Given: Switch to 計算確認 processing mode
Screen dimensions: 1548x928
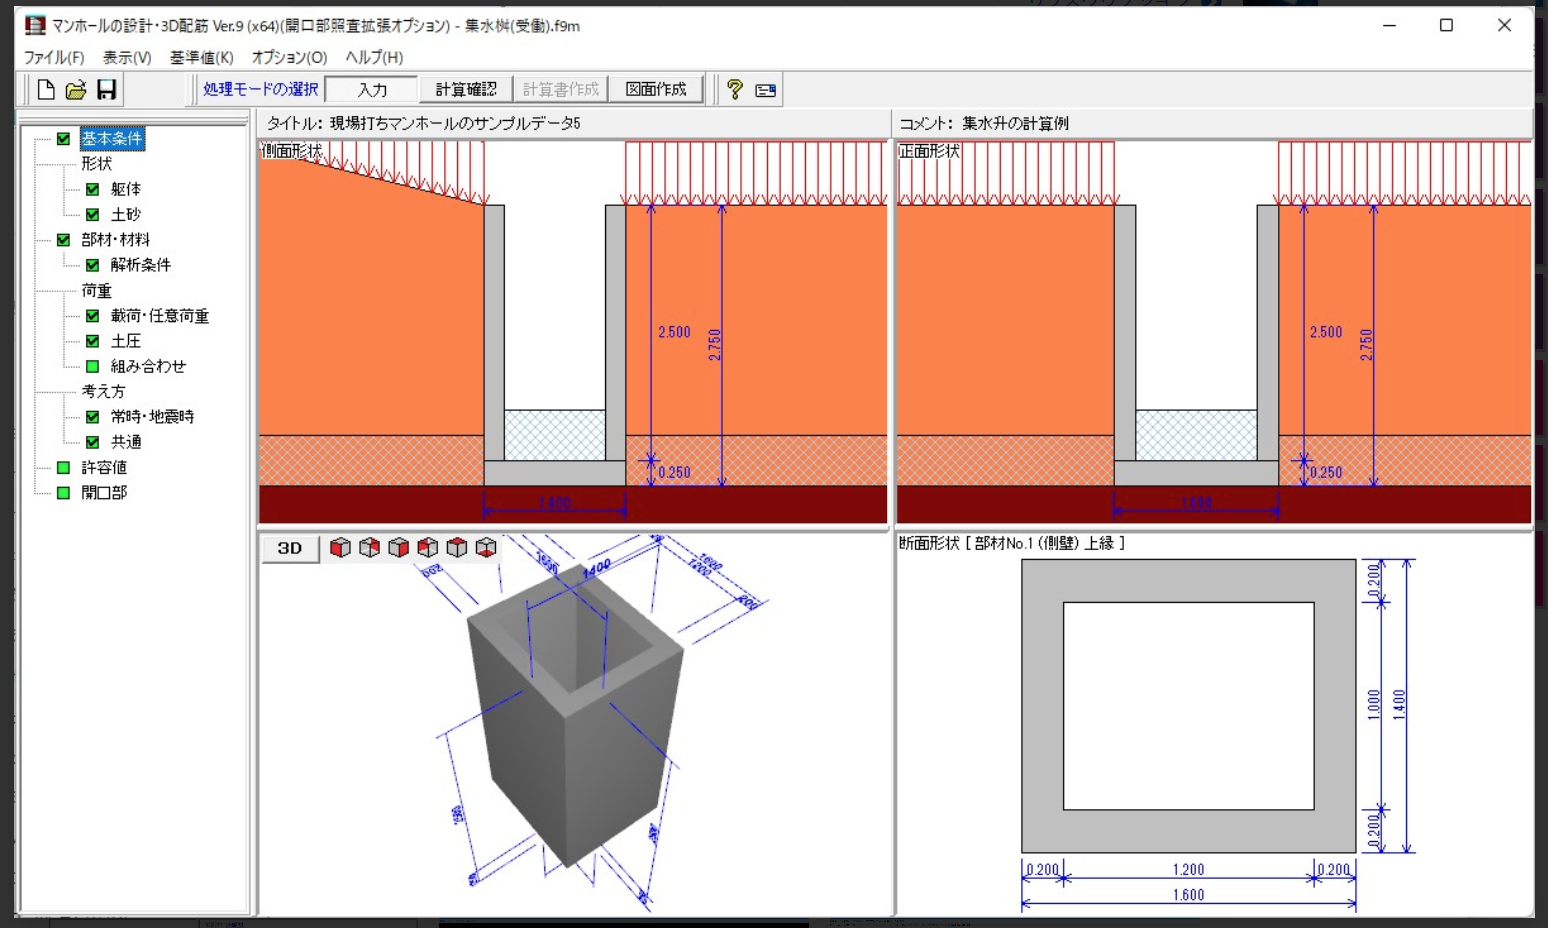Looking at the screenshot, I should [466, 90].
